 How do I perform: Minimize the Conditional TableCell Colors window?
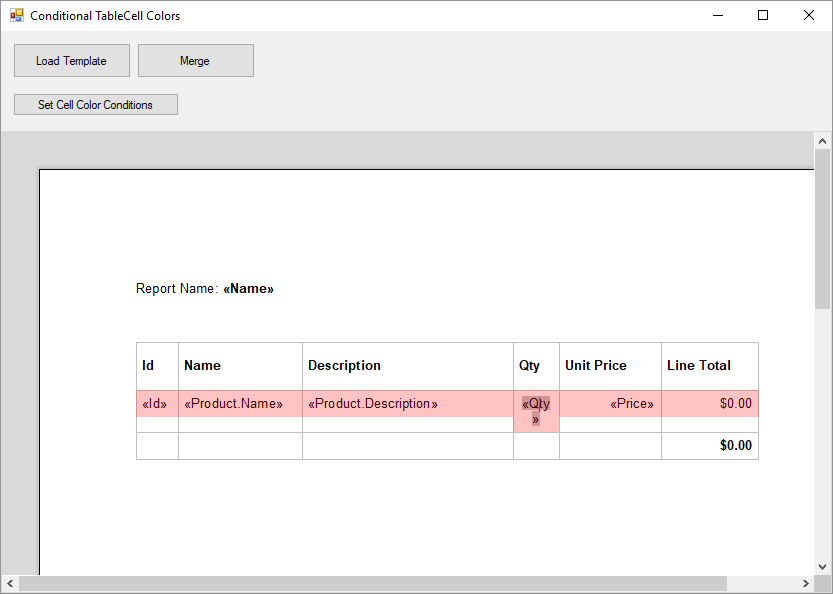(717, 16)
